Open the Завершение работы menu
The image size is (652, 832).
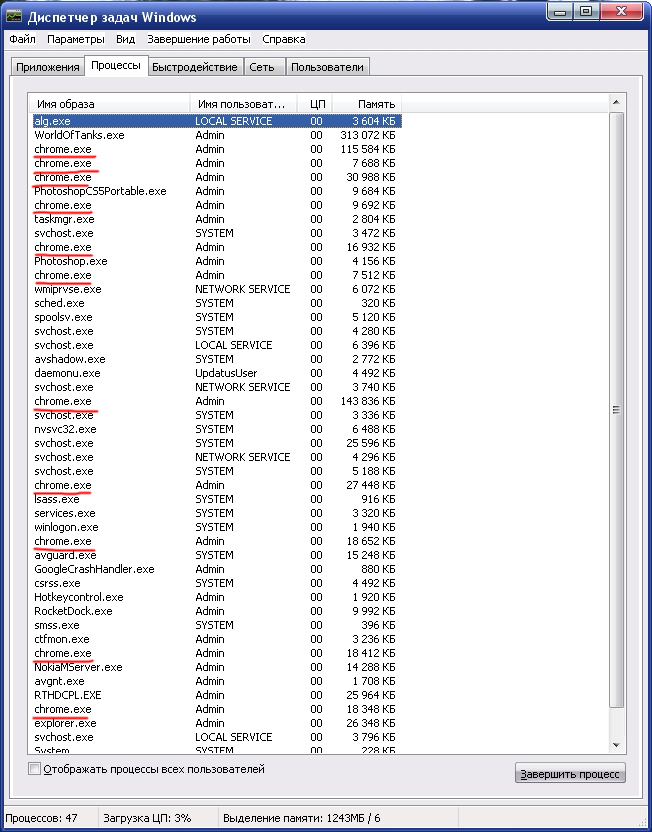coord(198,39)
